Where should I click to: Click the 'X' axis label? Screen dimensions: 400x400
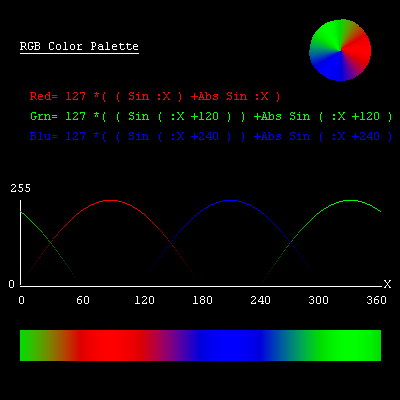point(387,284)
